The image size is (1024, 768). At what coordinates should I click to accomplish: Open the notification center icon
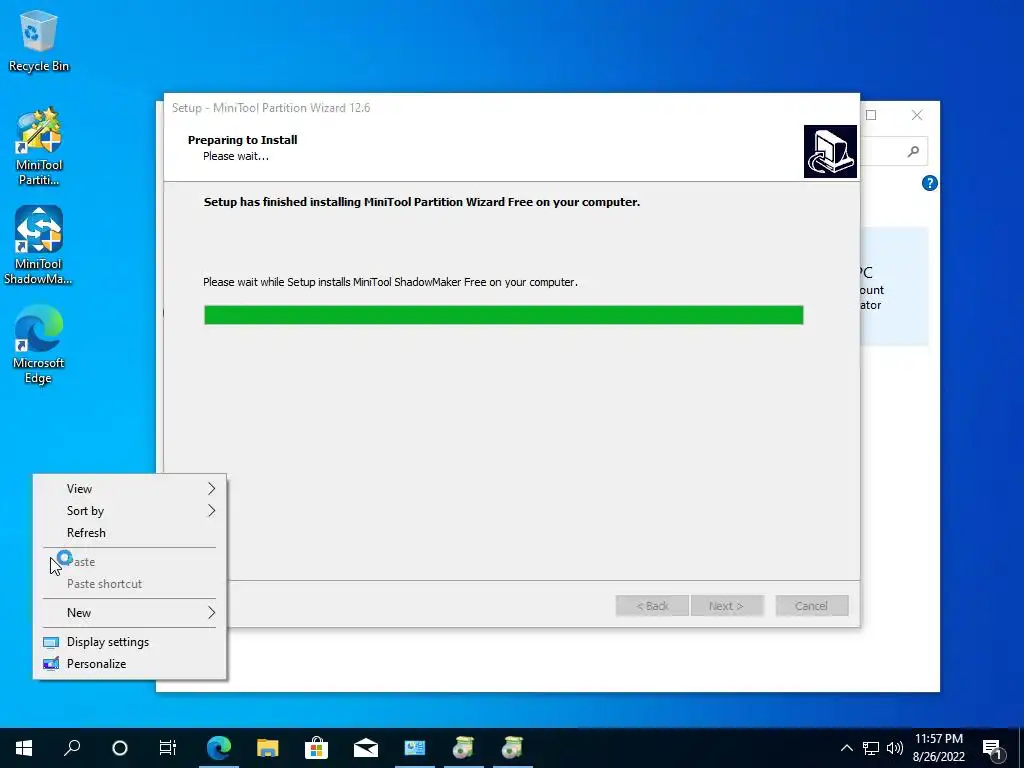tap(993, 748)
